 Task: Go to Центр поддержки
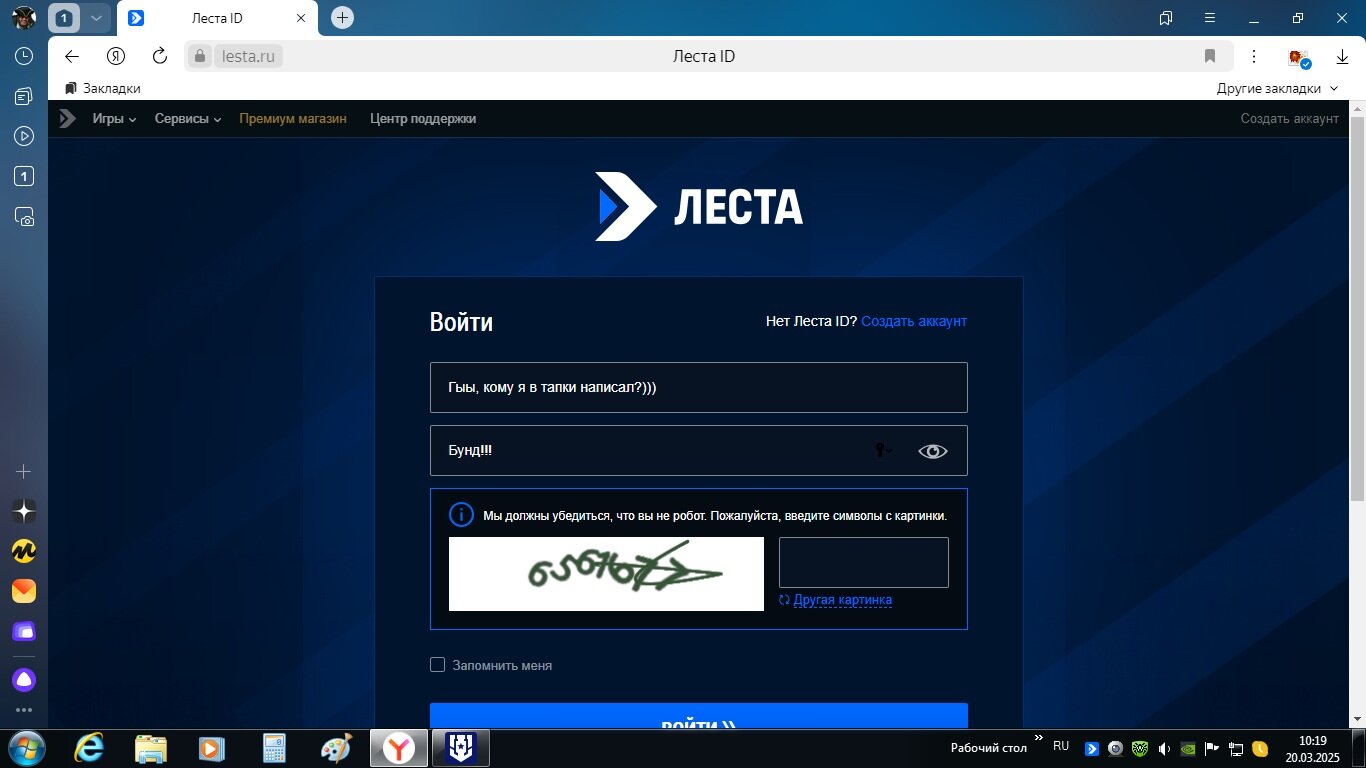[423, 119]
